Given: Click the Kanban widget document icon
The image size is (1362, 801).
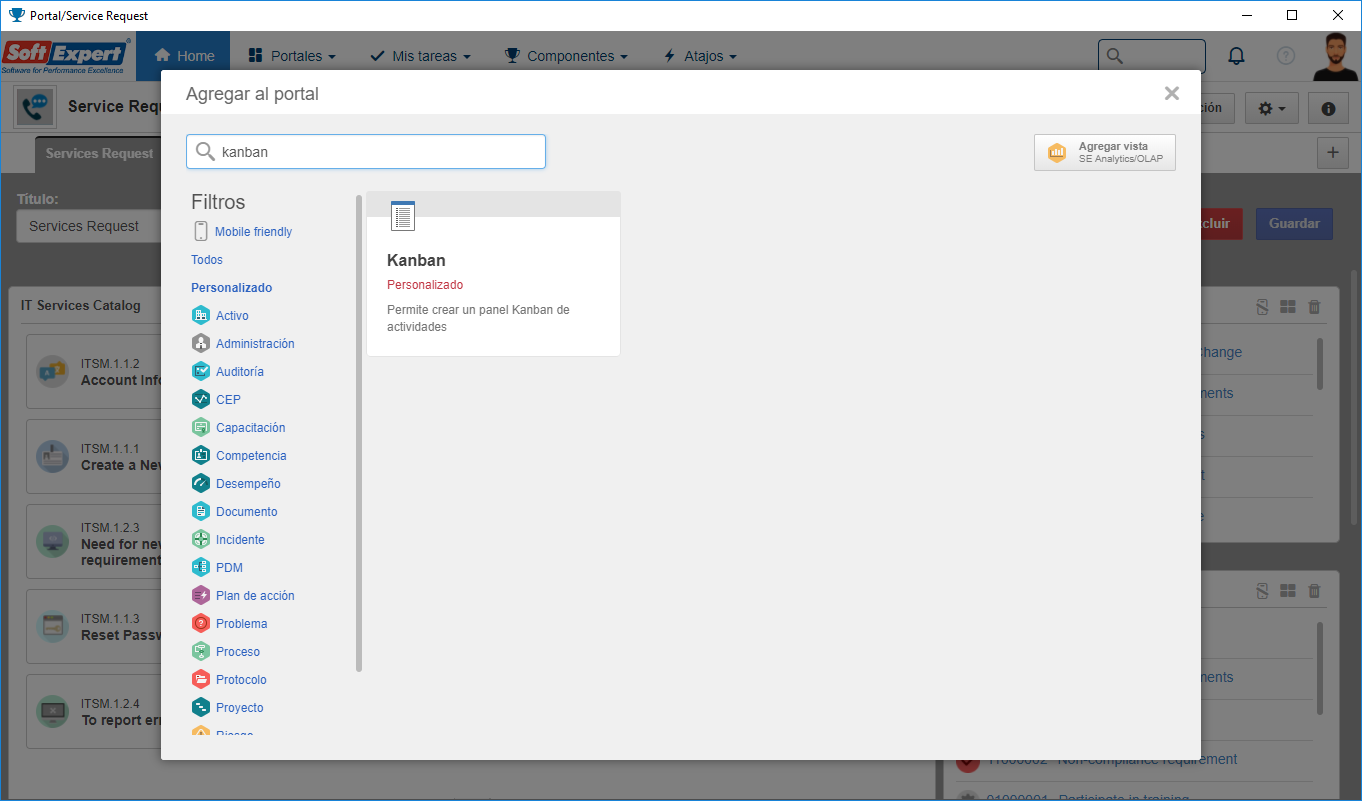Looking at the screenshot, I should pyautogui.click(x=402, y=215).
